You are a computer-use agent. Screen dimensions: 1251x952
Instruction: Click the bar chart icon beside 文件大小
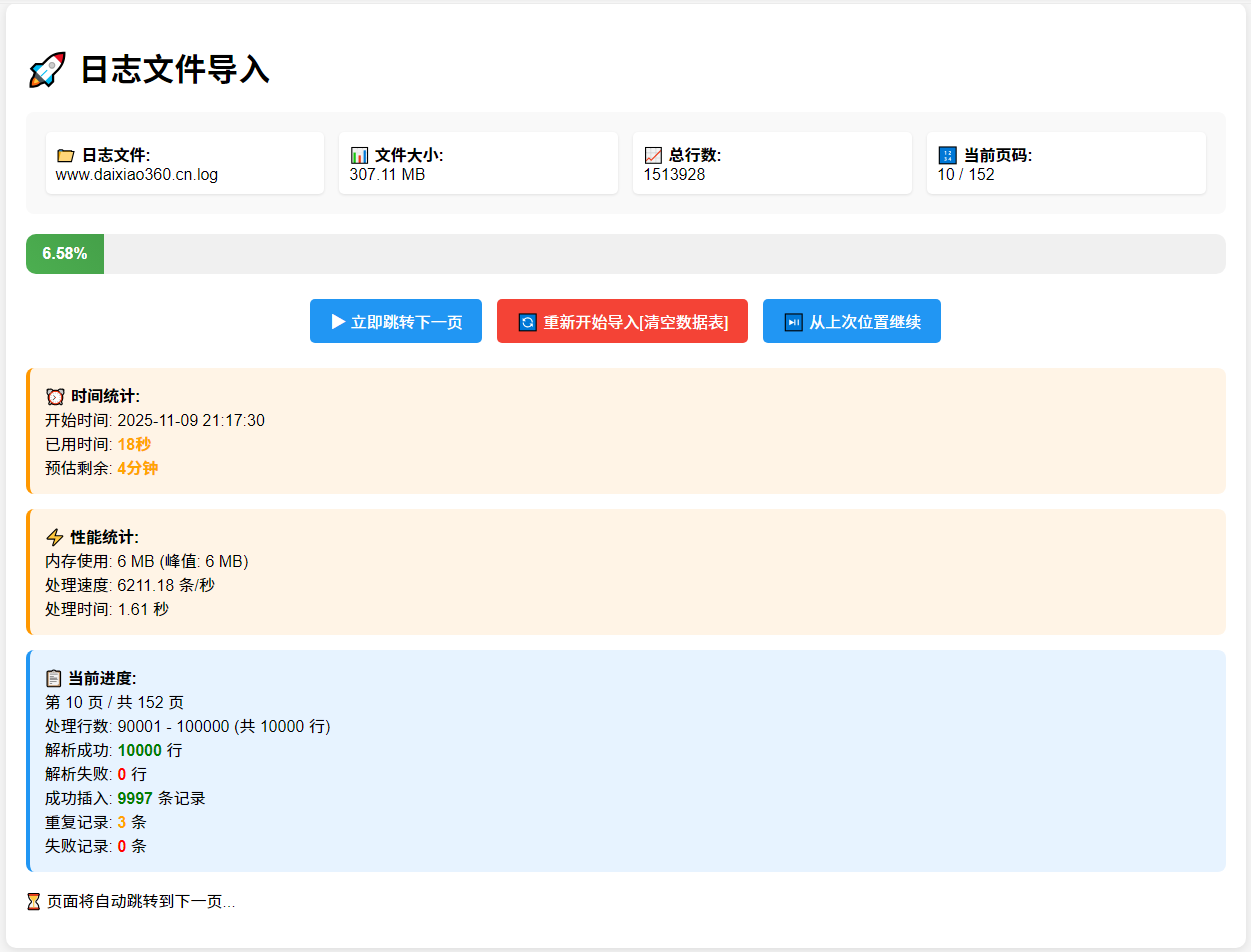360,155
